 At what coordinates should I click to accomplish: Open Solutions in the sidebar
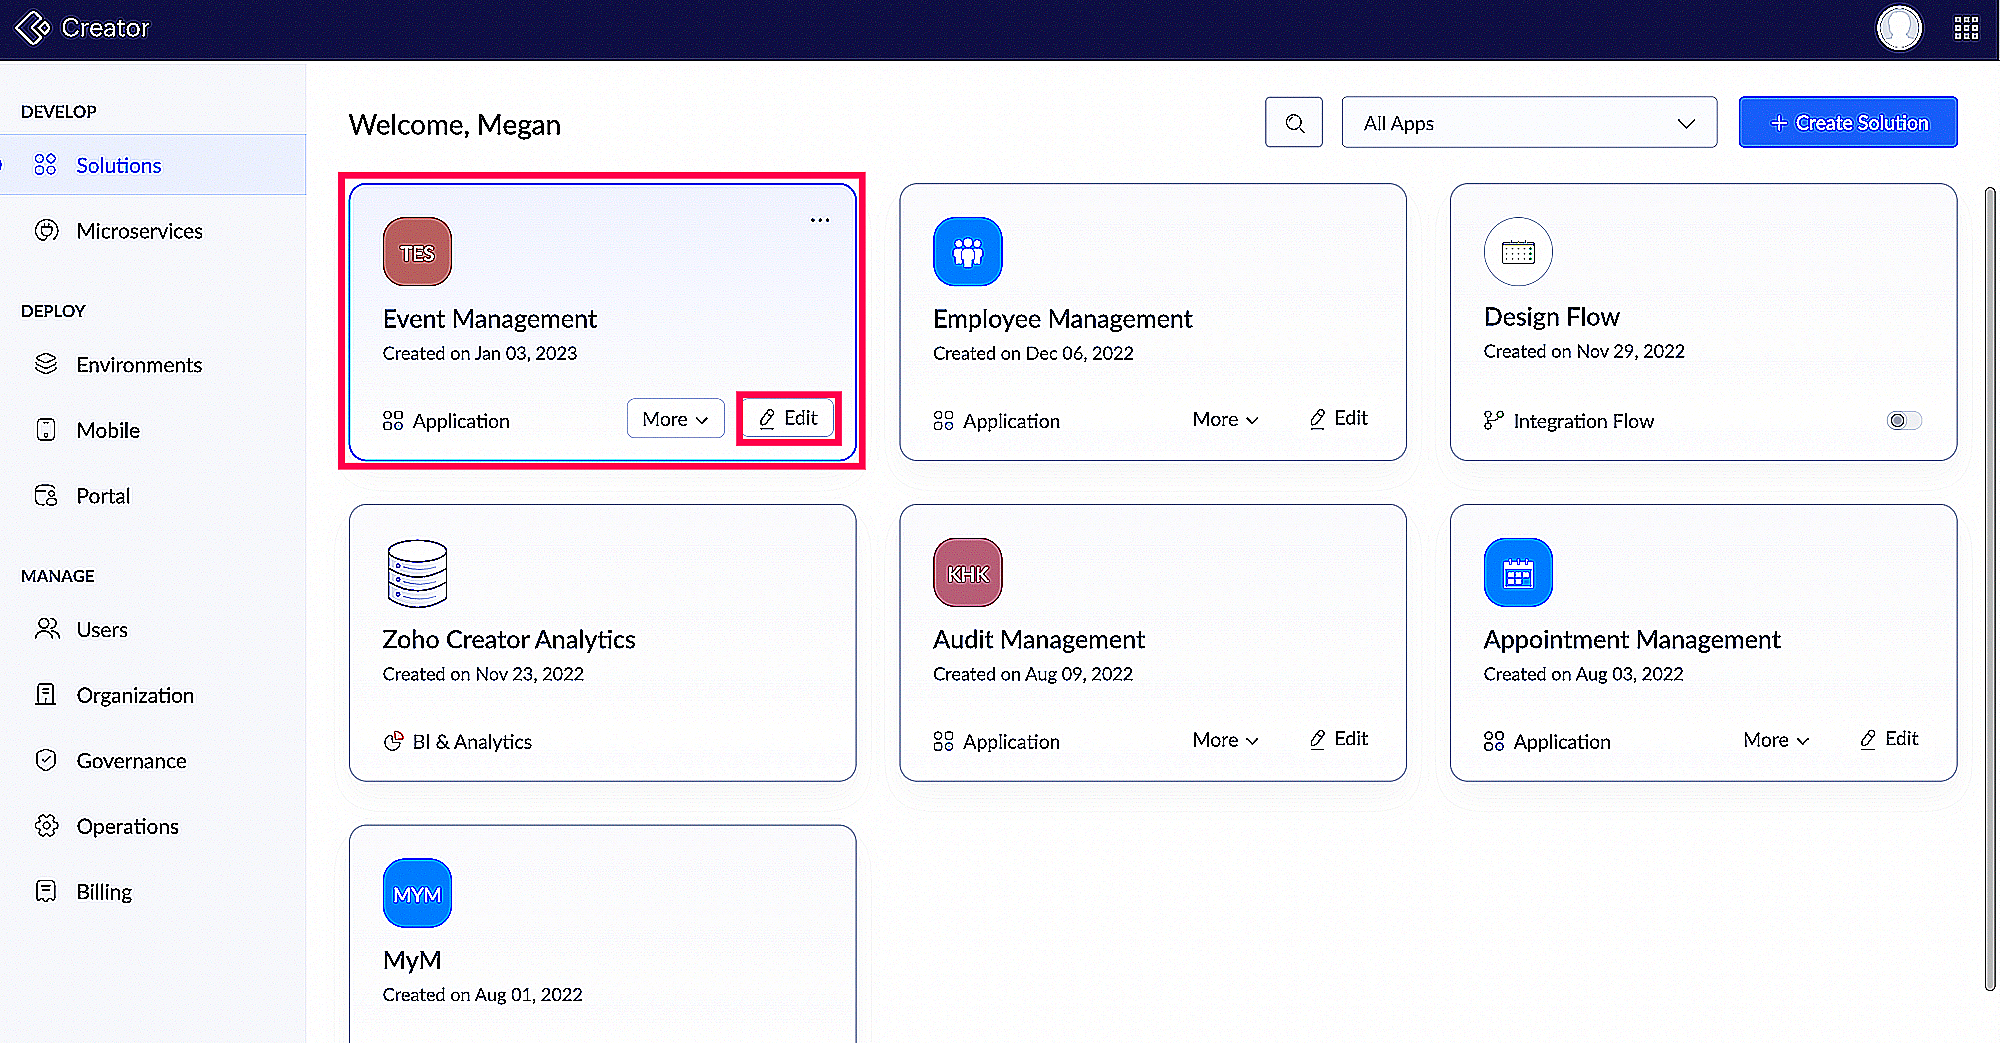(153, 165)
